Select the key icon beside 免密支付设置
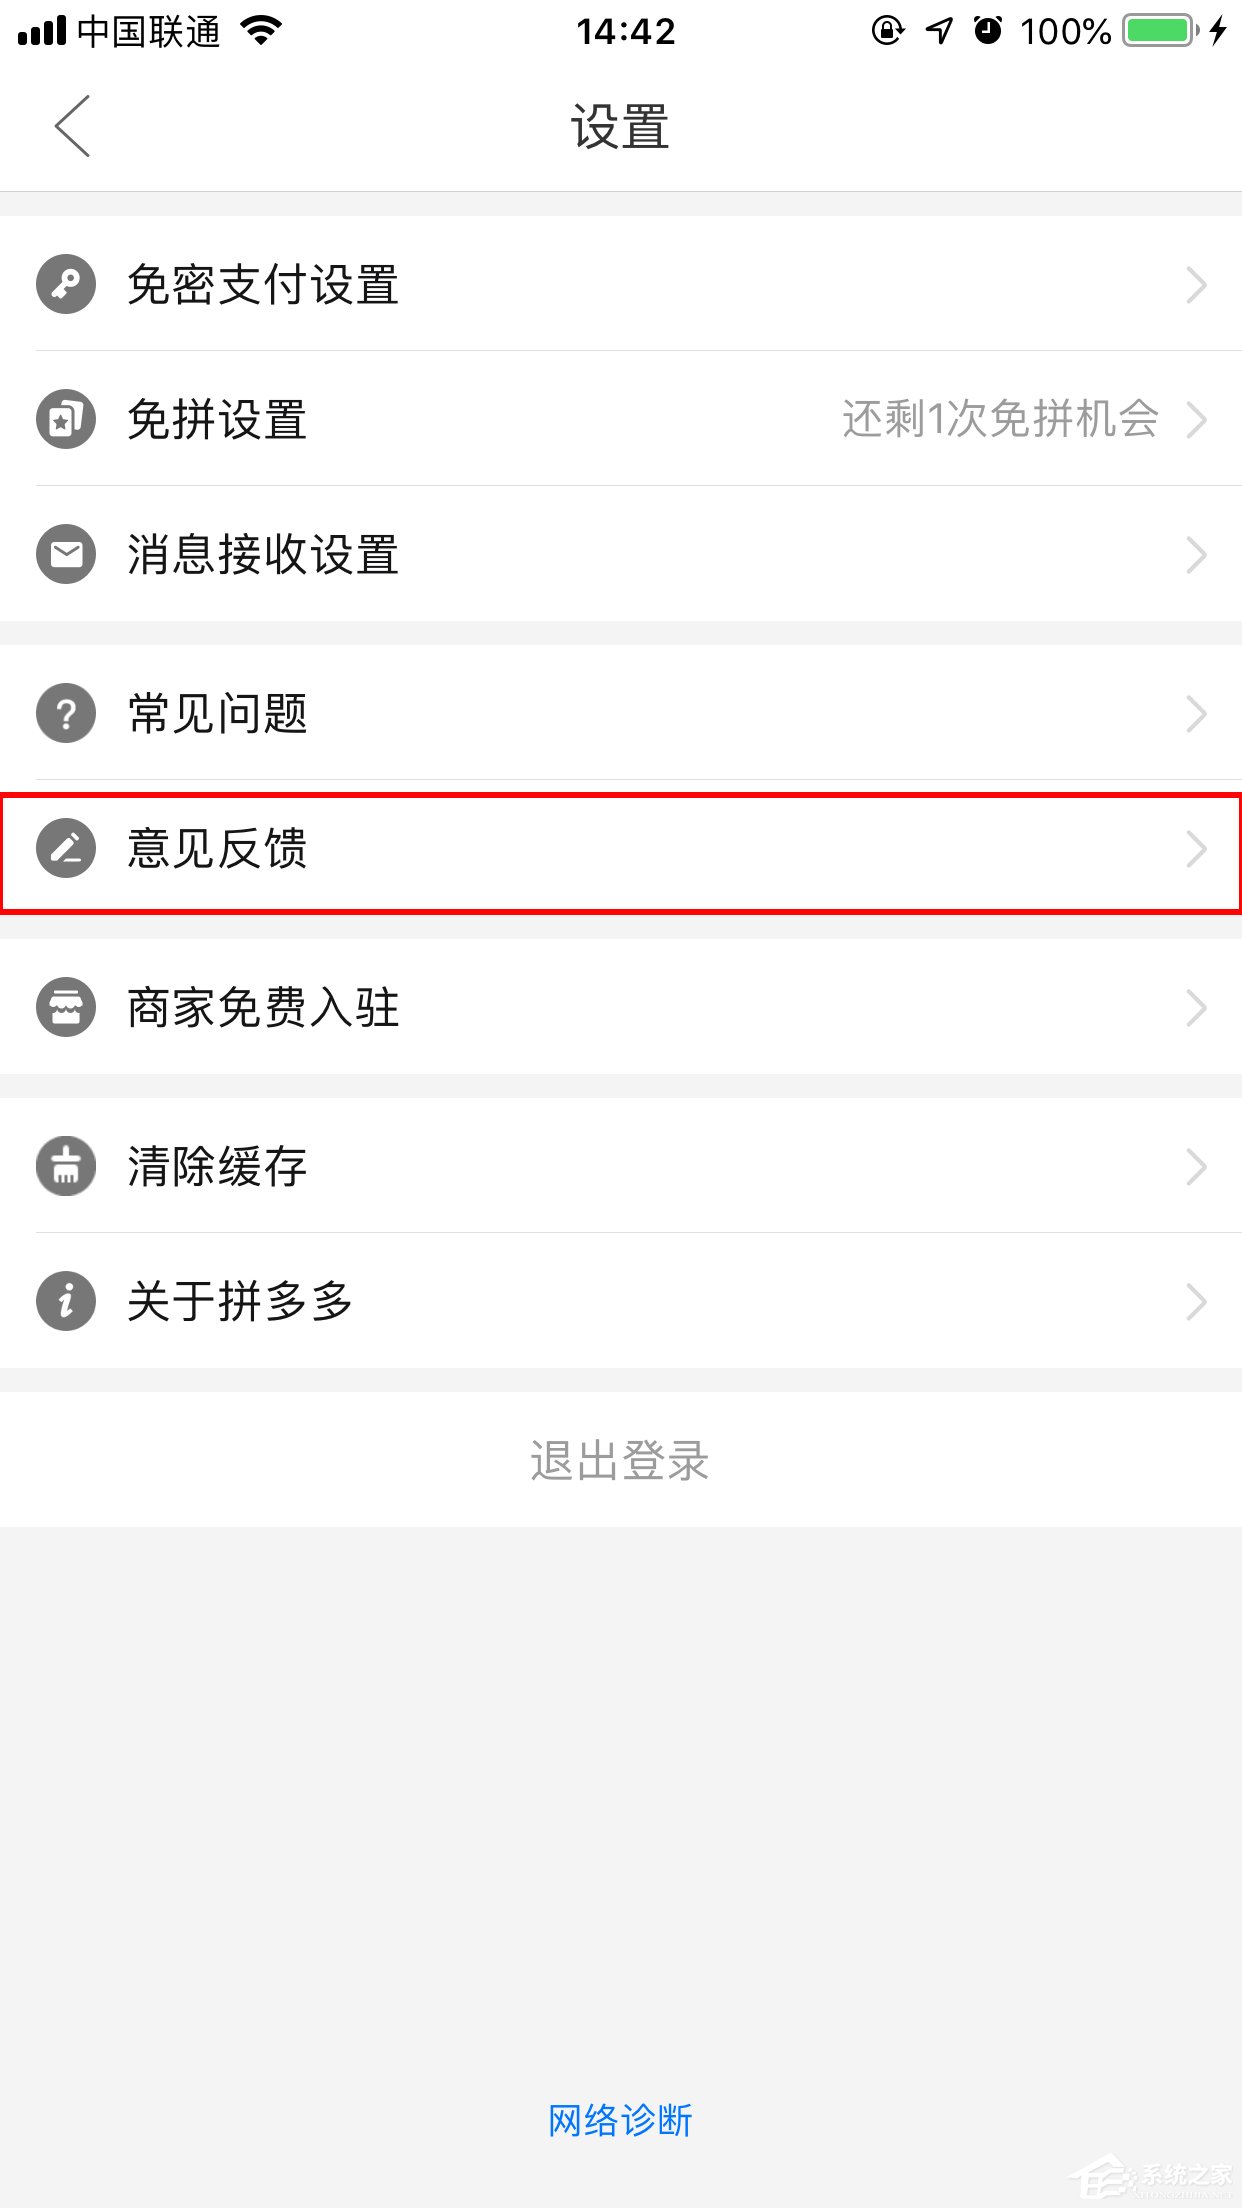The width and height of the screenshot is (1242, 2208). (64, 285)
